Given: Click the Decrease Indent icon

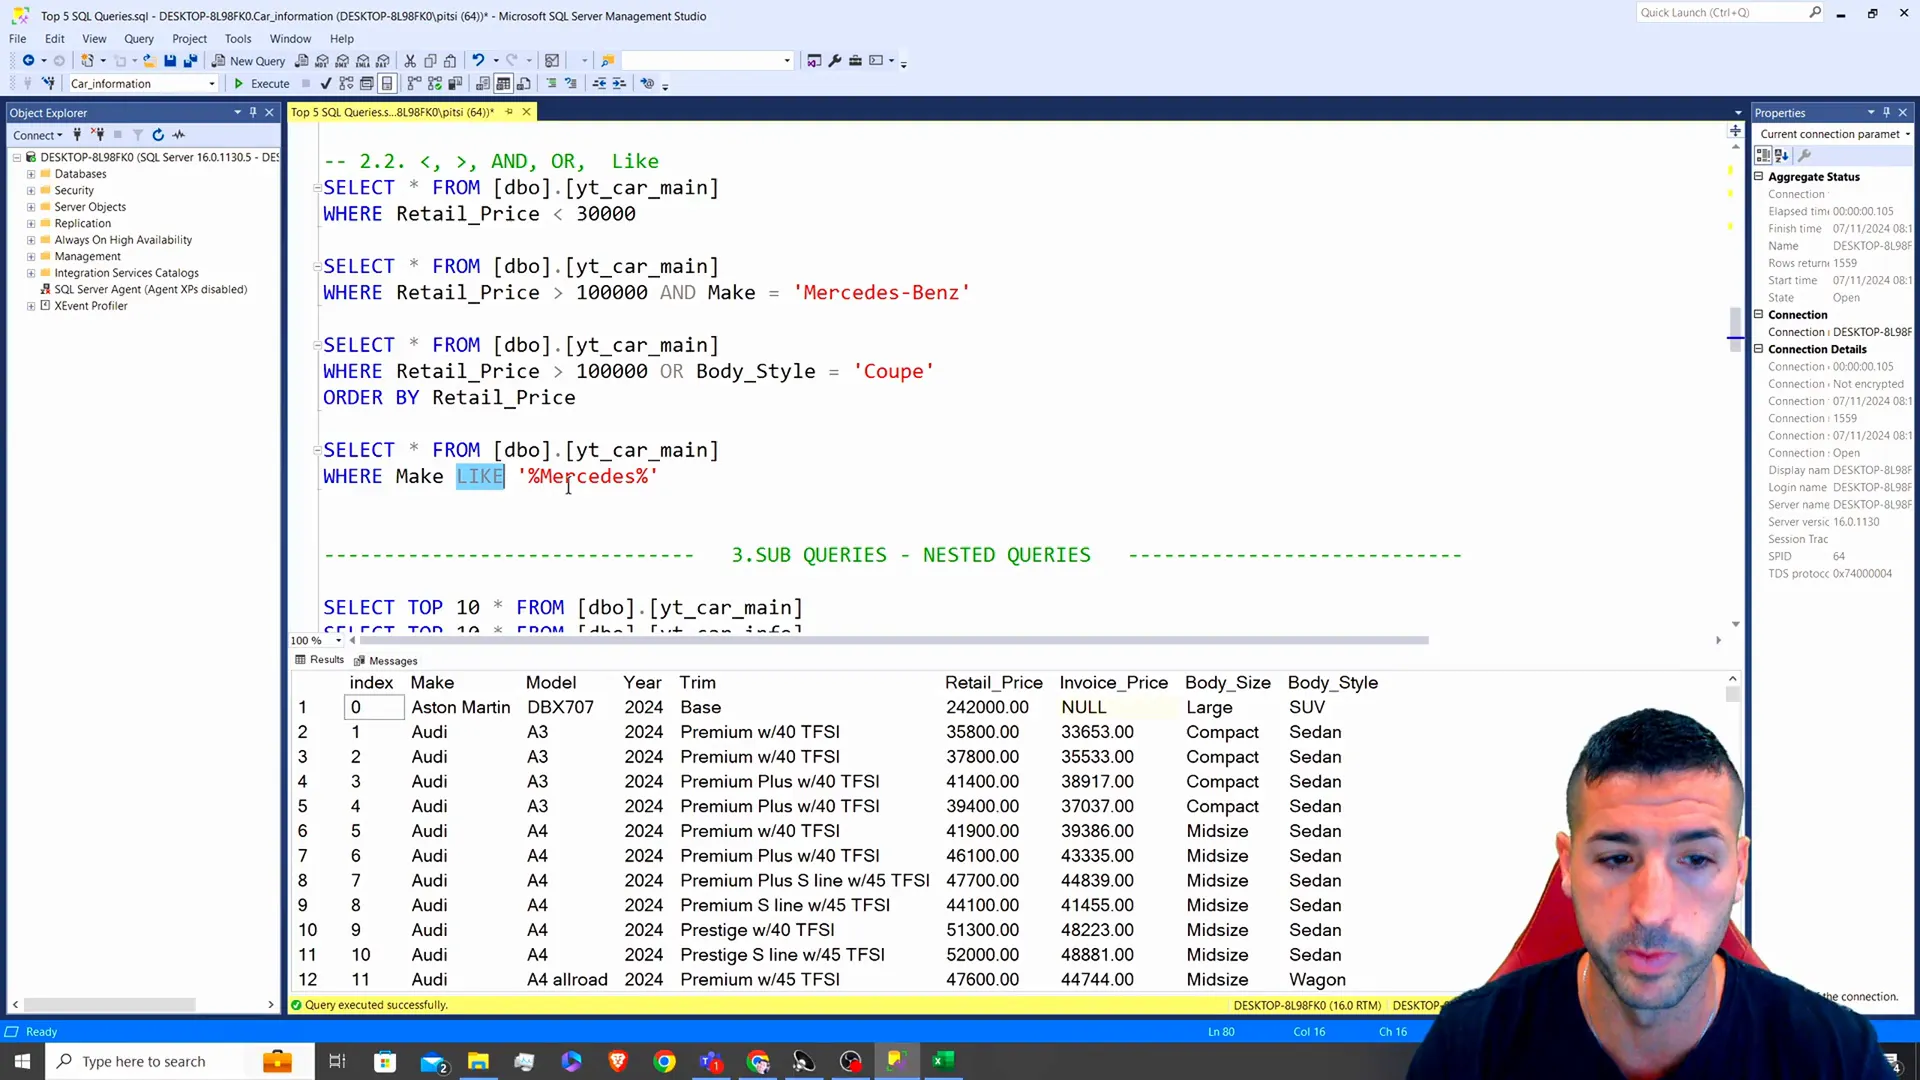Looking at the screenshot, I should 599,84.
